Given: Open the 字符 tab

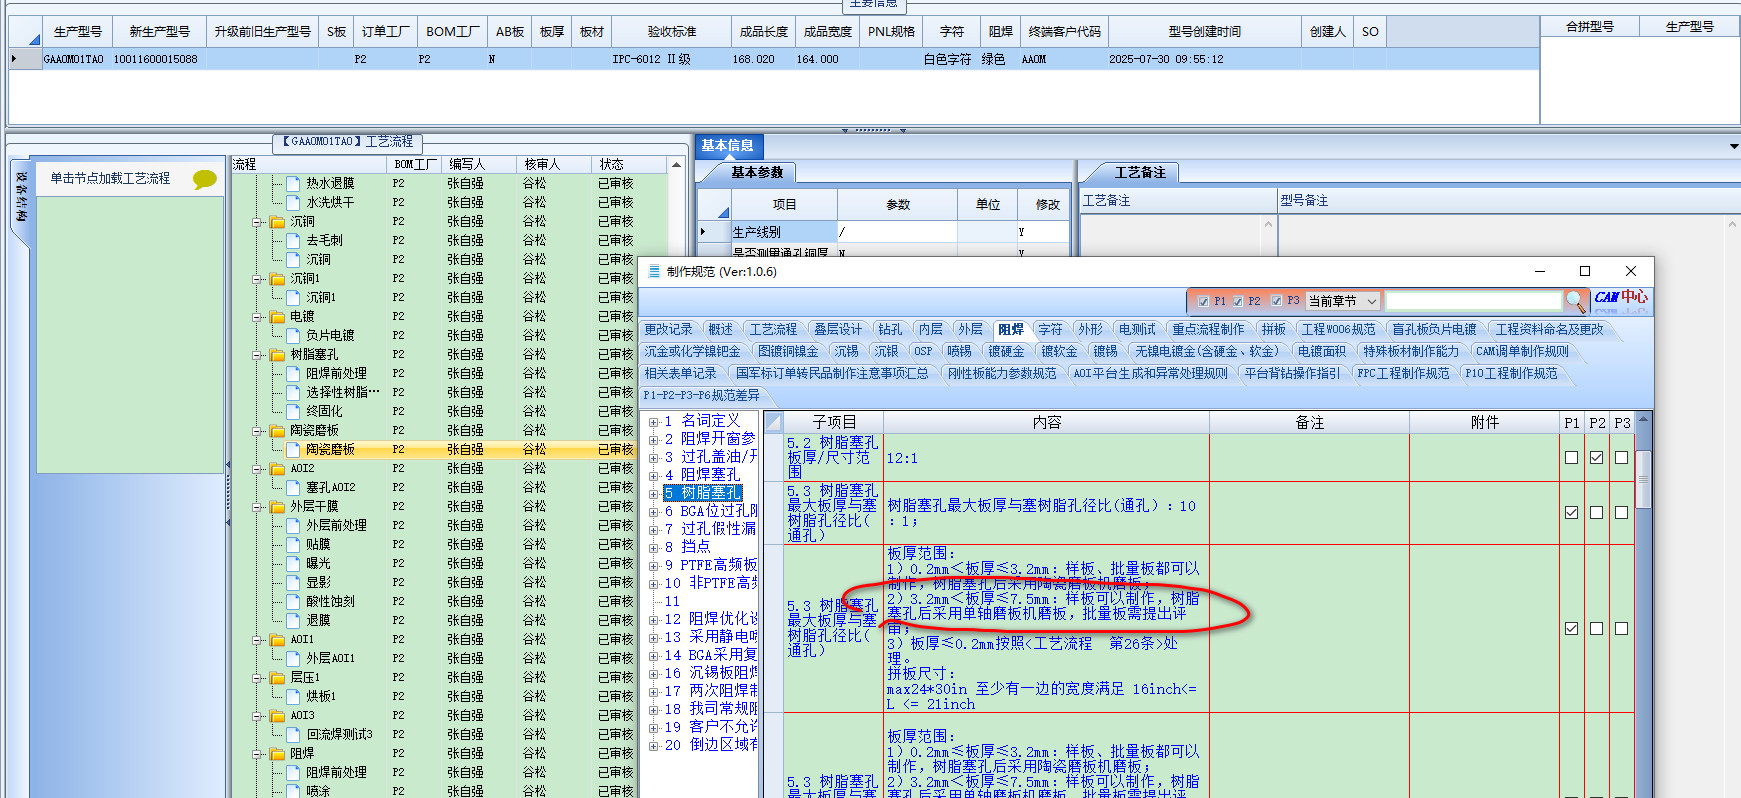Looking at the screenshot, I should pyautogui.click(x=1050, y=329).
